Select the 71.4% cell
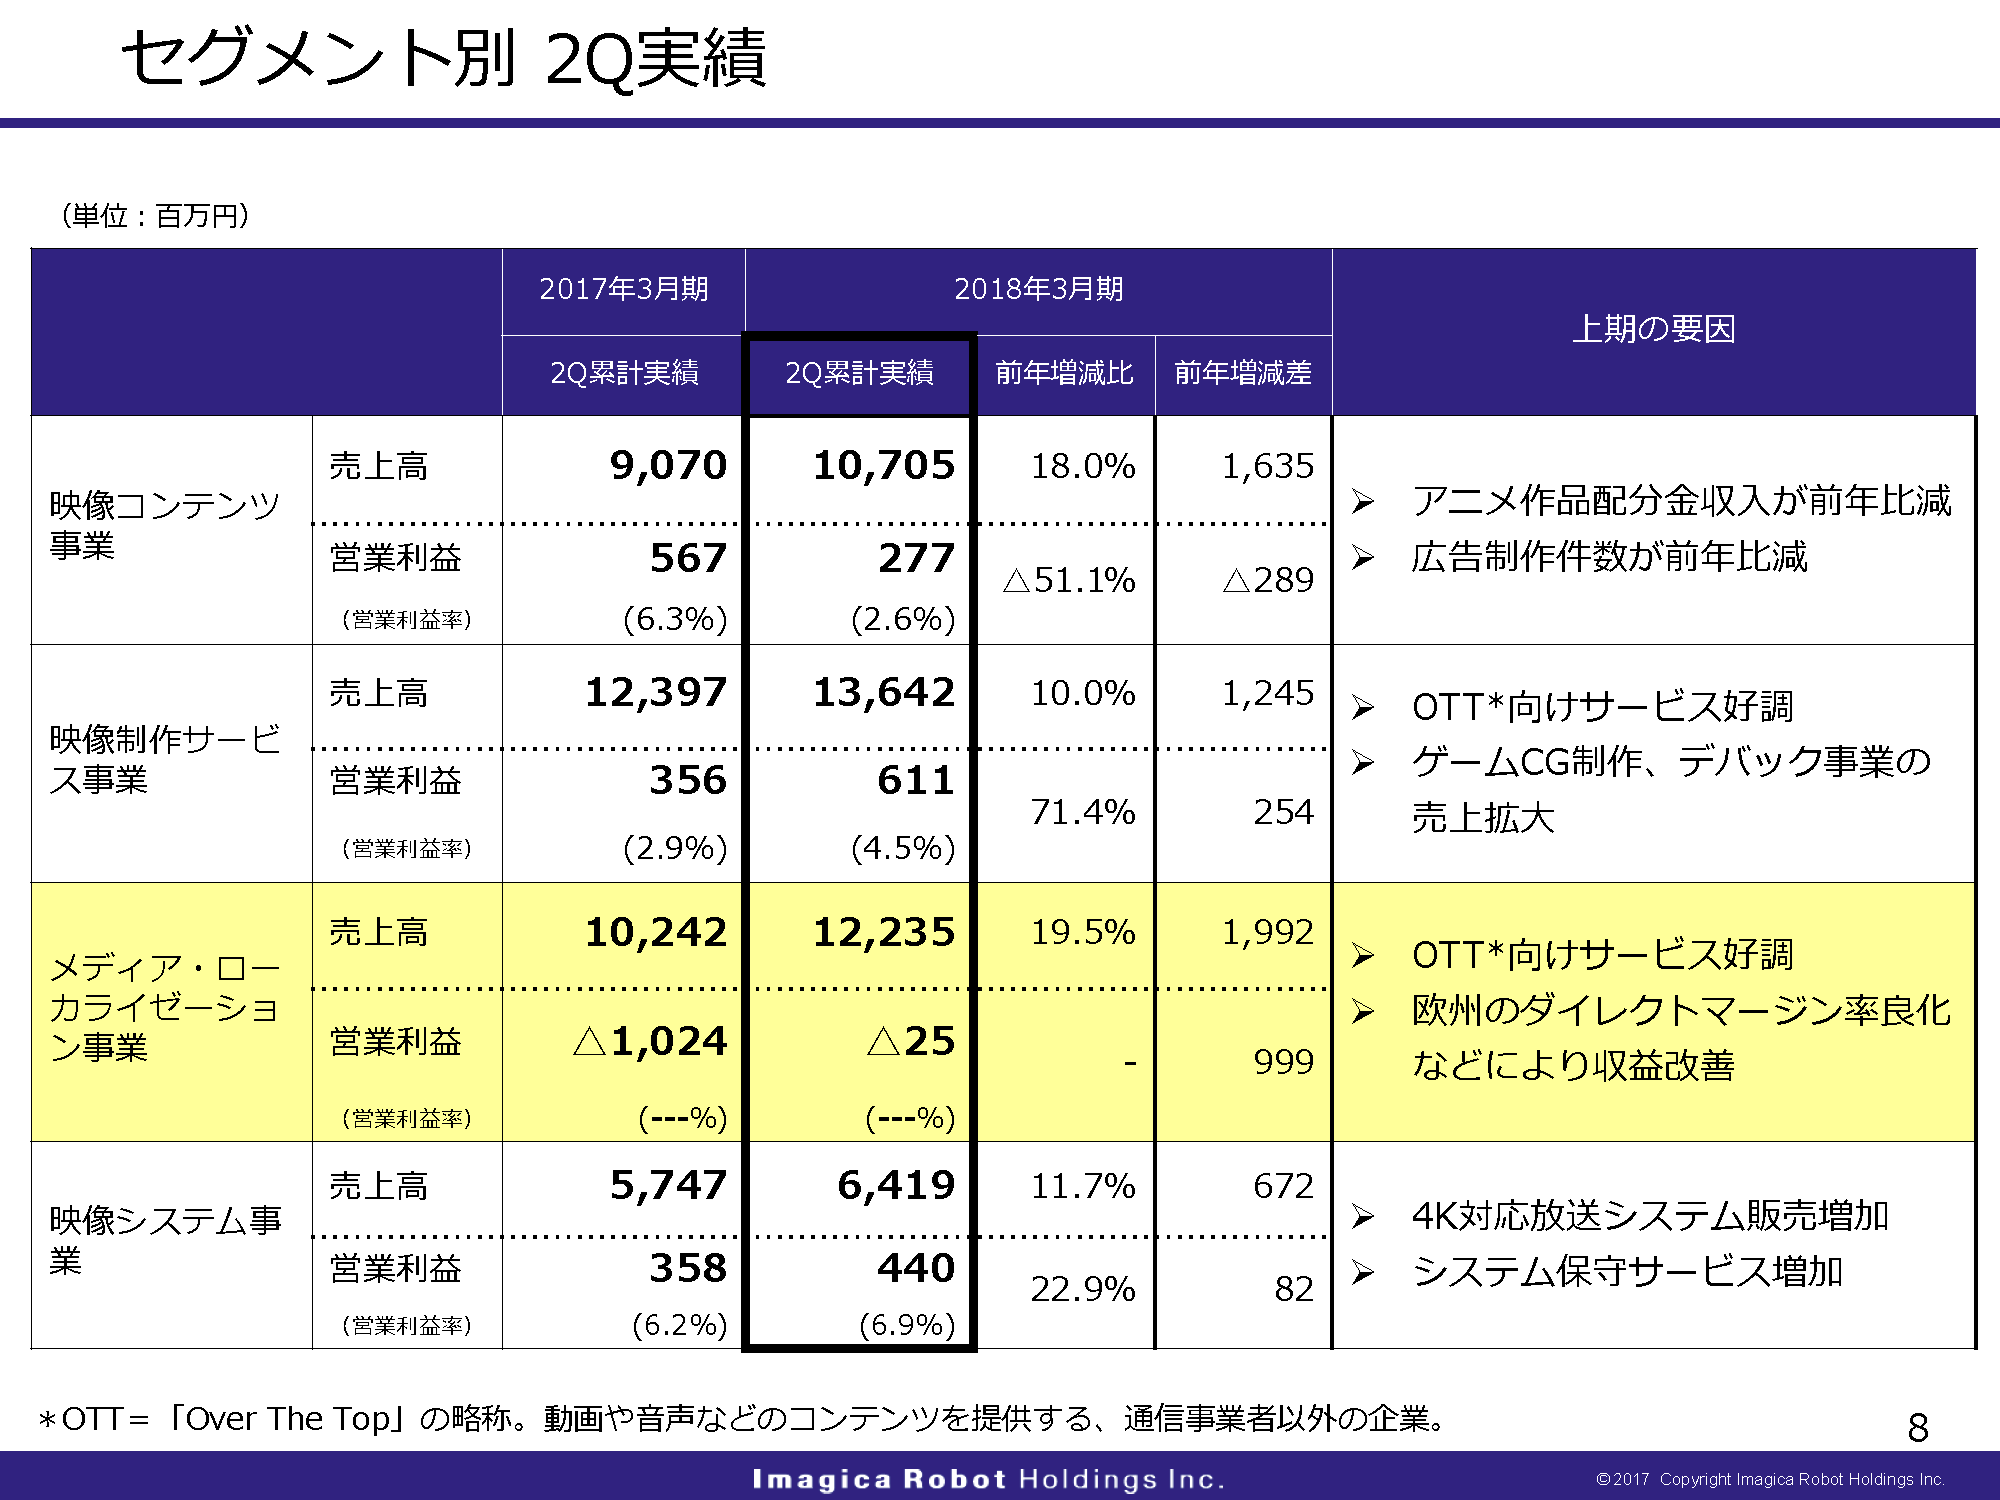The width and height of the screenshot is (2000, 1500). click(x=1083, y=812)
